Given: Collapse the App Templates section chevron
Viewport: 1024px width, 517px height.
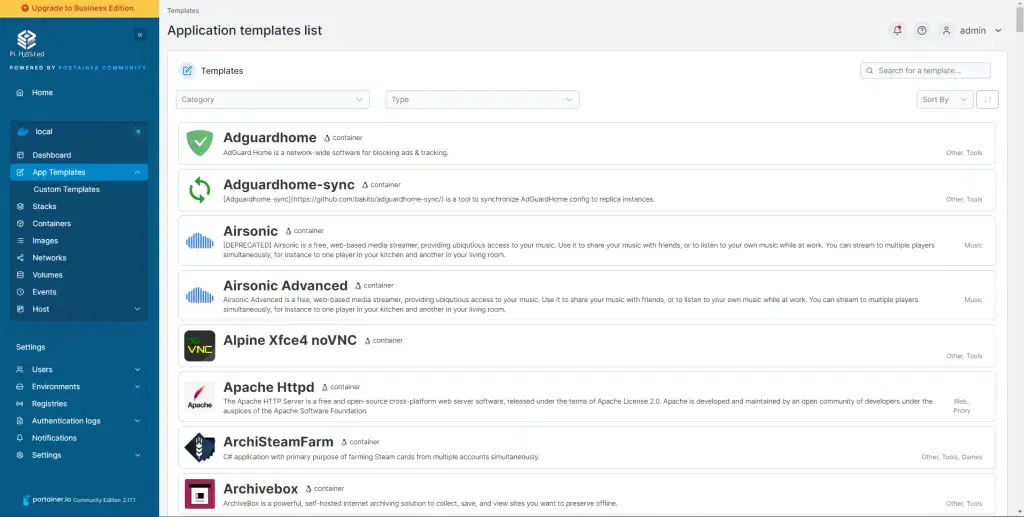Looking at the screenshot, I should click(137, 172).
